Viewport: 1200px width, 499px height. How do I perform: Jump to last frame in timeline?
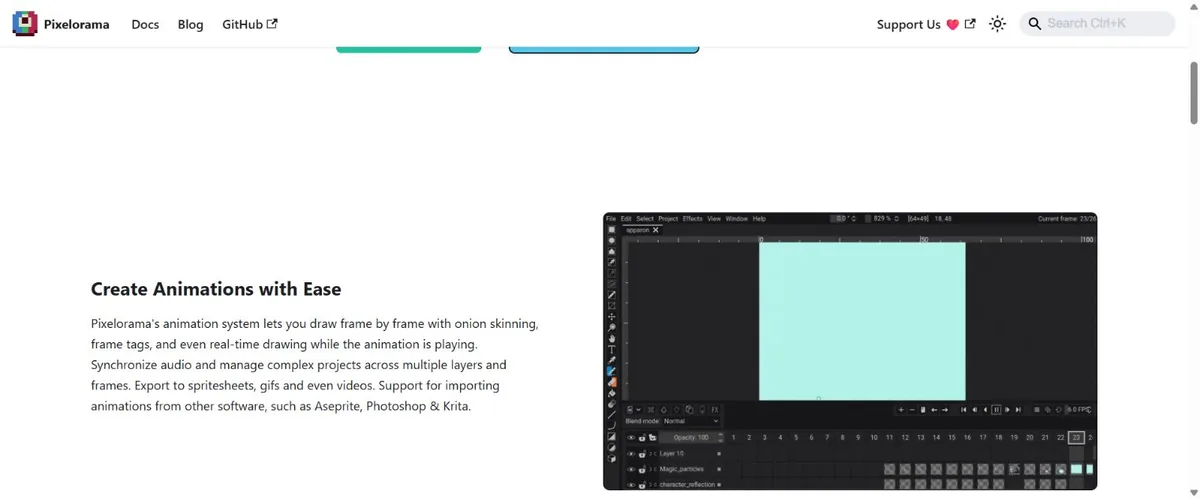[x=1018, y=410]
